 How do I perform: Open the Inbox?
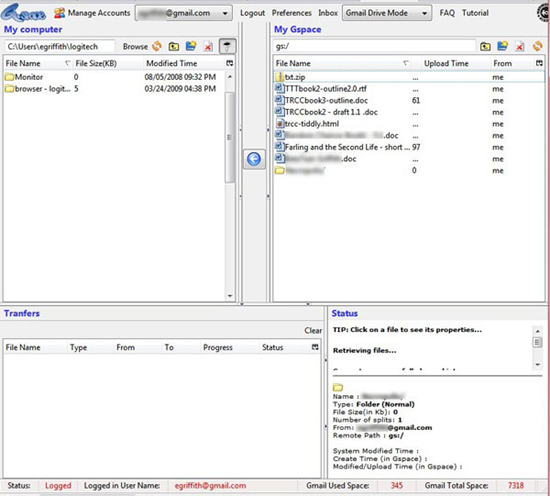point(328,13)
